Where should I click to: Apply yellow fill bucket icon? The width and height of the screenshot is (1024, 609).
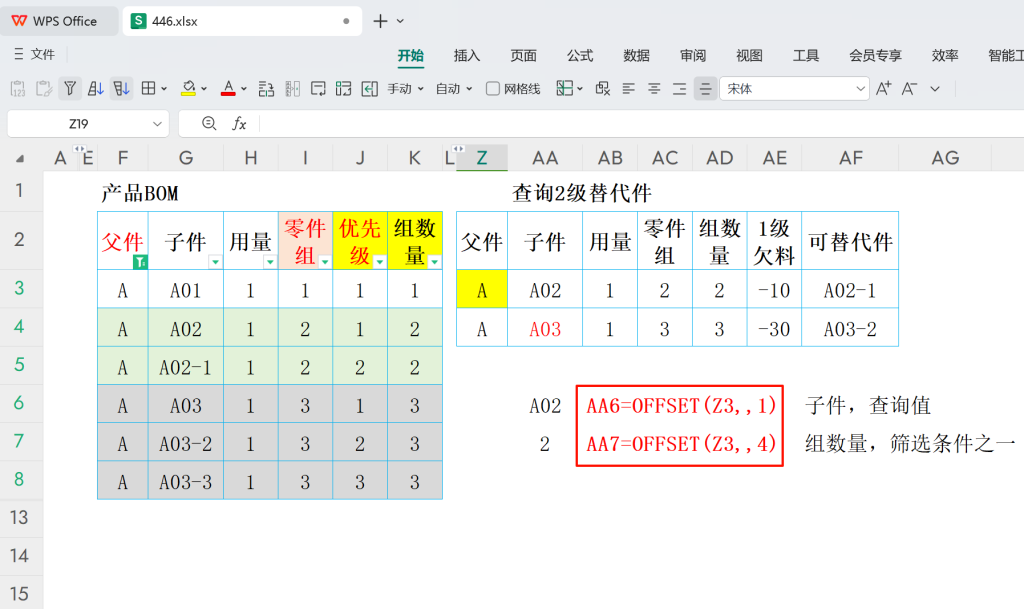(x=188, y=89)
